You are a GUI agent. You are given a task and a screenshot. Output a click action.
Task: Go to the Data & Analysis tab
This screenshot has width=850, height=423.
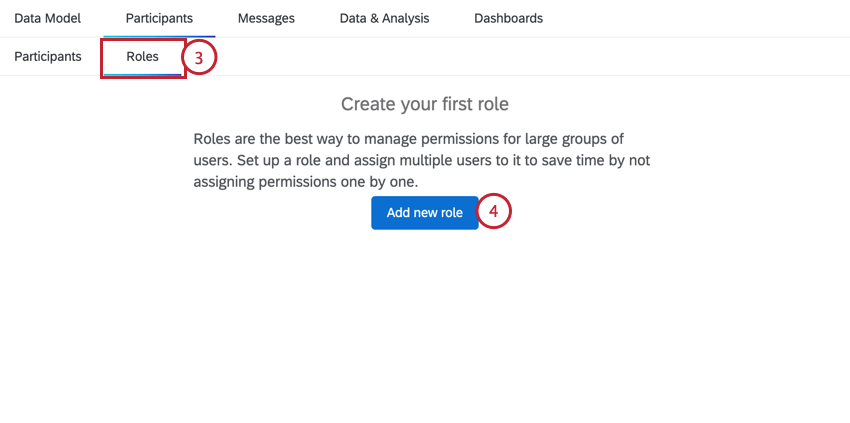pos(384,18)
